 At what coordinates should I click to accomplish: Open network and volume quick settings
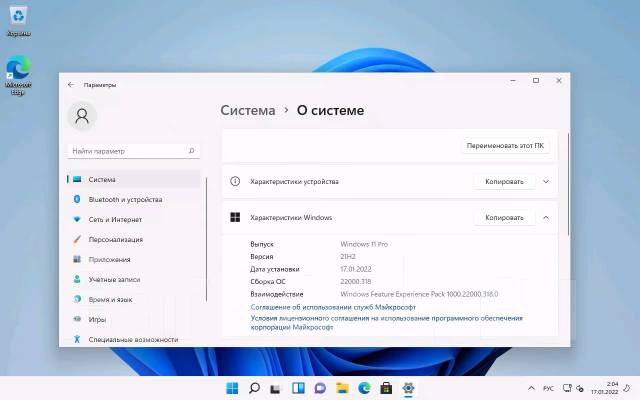coord(573,388)
